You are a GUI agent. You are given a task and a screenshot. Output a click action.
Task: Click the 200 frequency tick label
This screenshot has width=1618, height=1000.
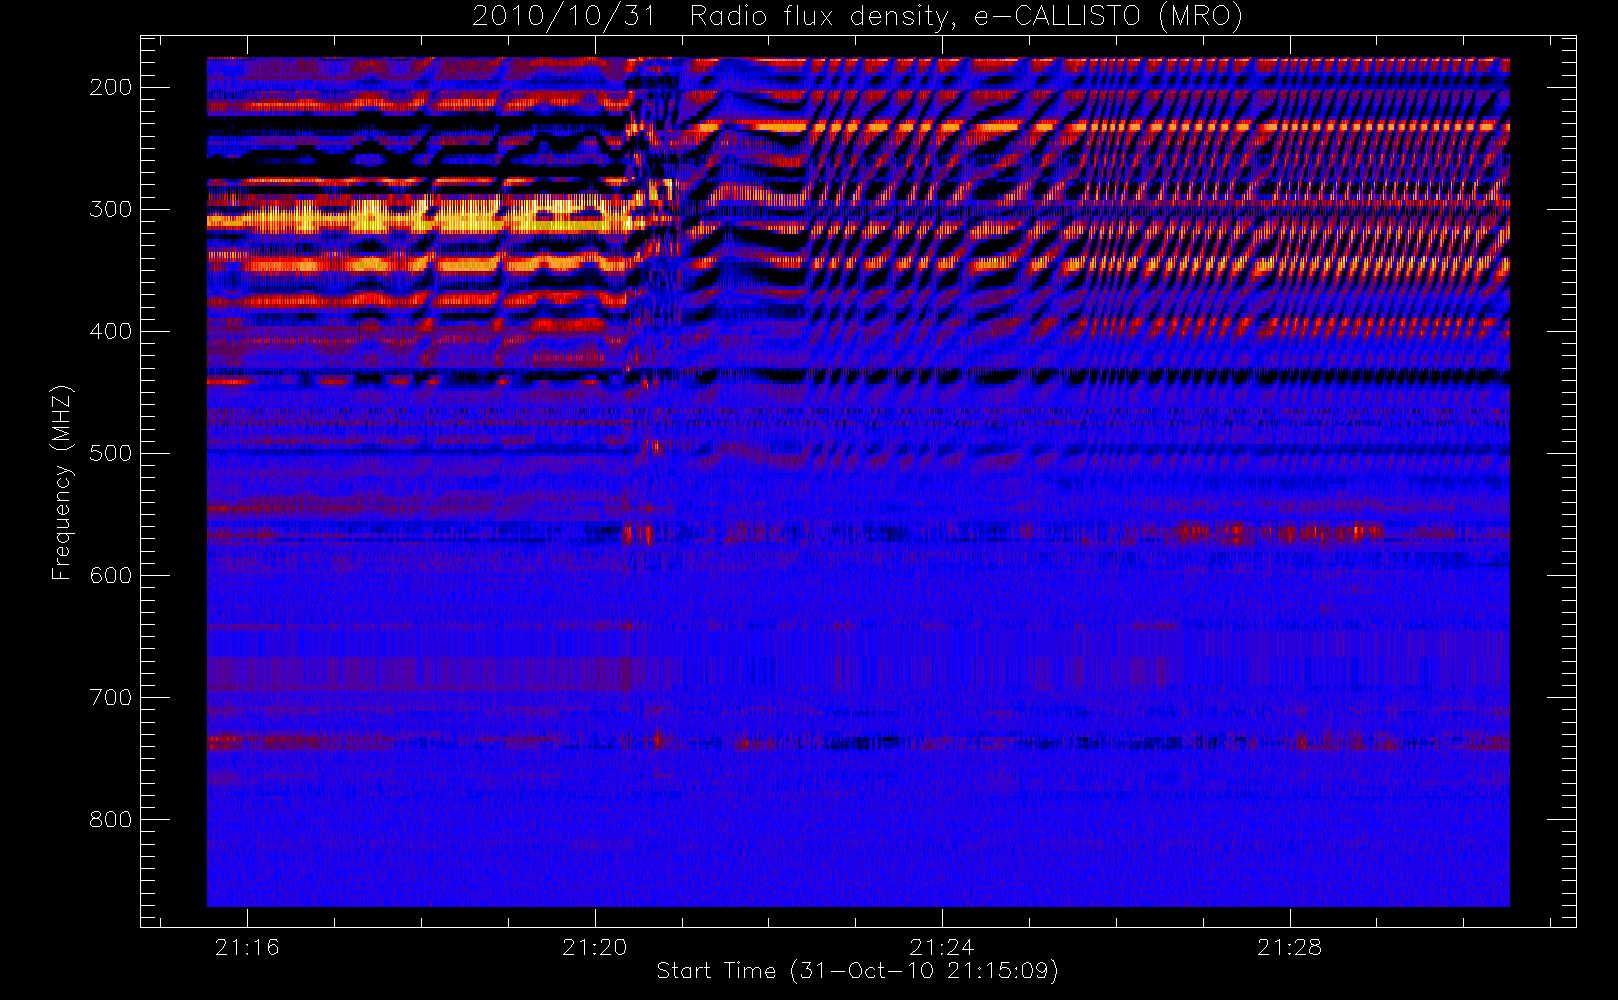pos(110,87)
